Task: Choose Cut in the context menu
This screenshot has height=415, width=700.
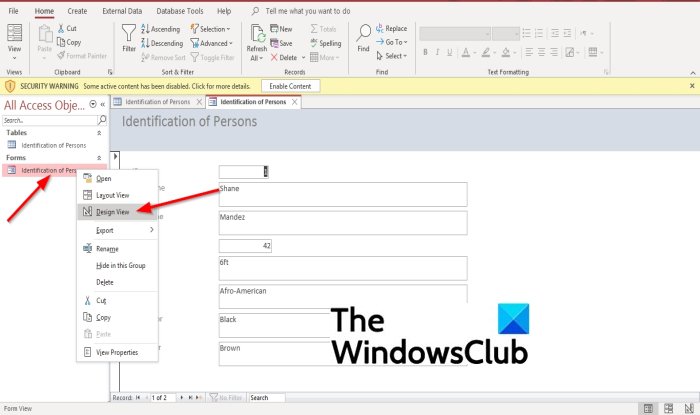Action: (x=117, y=301)
